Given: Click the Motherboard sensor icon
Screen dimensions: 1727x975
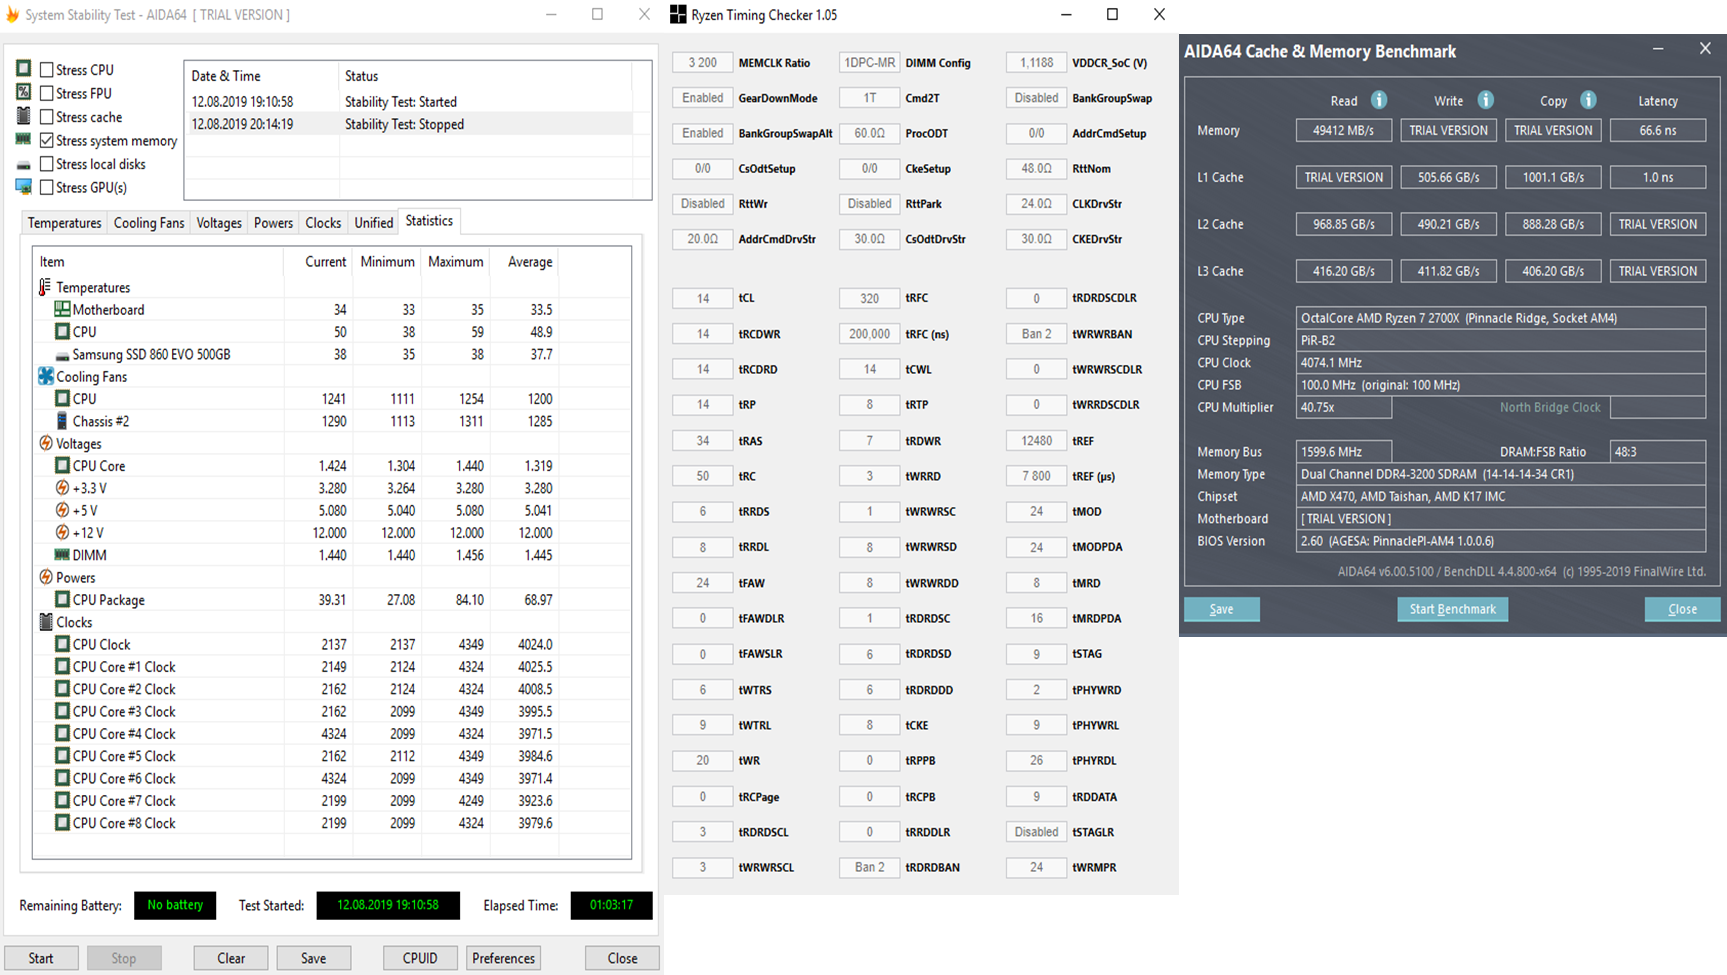Looking at the screenshot, I should [x=62, y=309].
